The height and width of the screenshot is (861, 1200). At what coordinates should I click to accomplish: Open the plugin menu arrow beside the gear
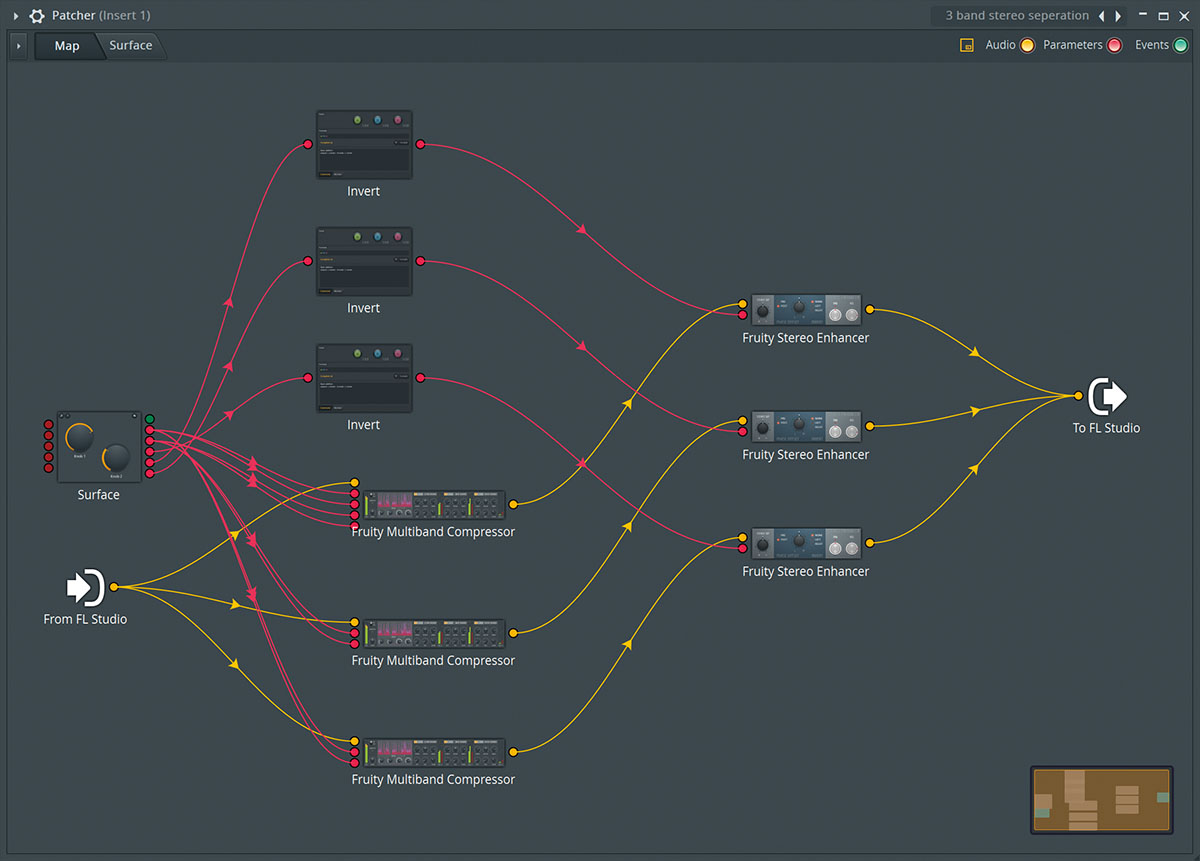(15, 16)
